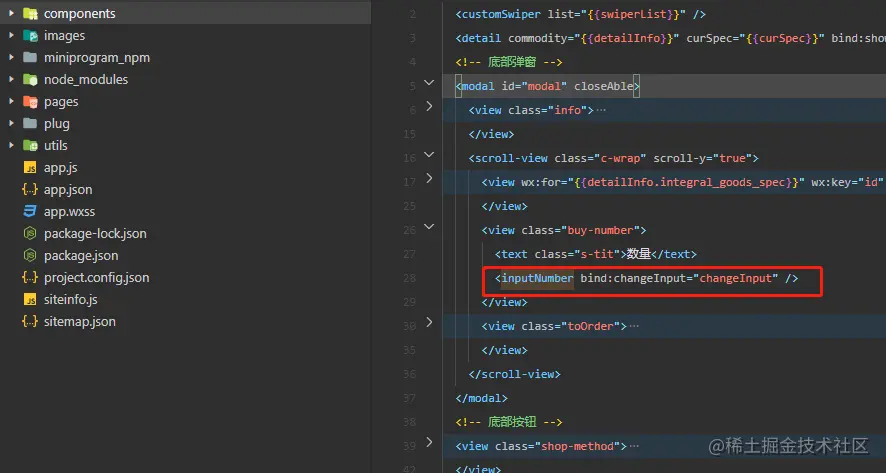Click the inputNumber tag name in code
Image resolution: width=886 pixels, height=473 pixels.
click(x=537, y=278)
